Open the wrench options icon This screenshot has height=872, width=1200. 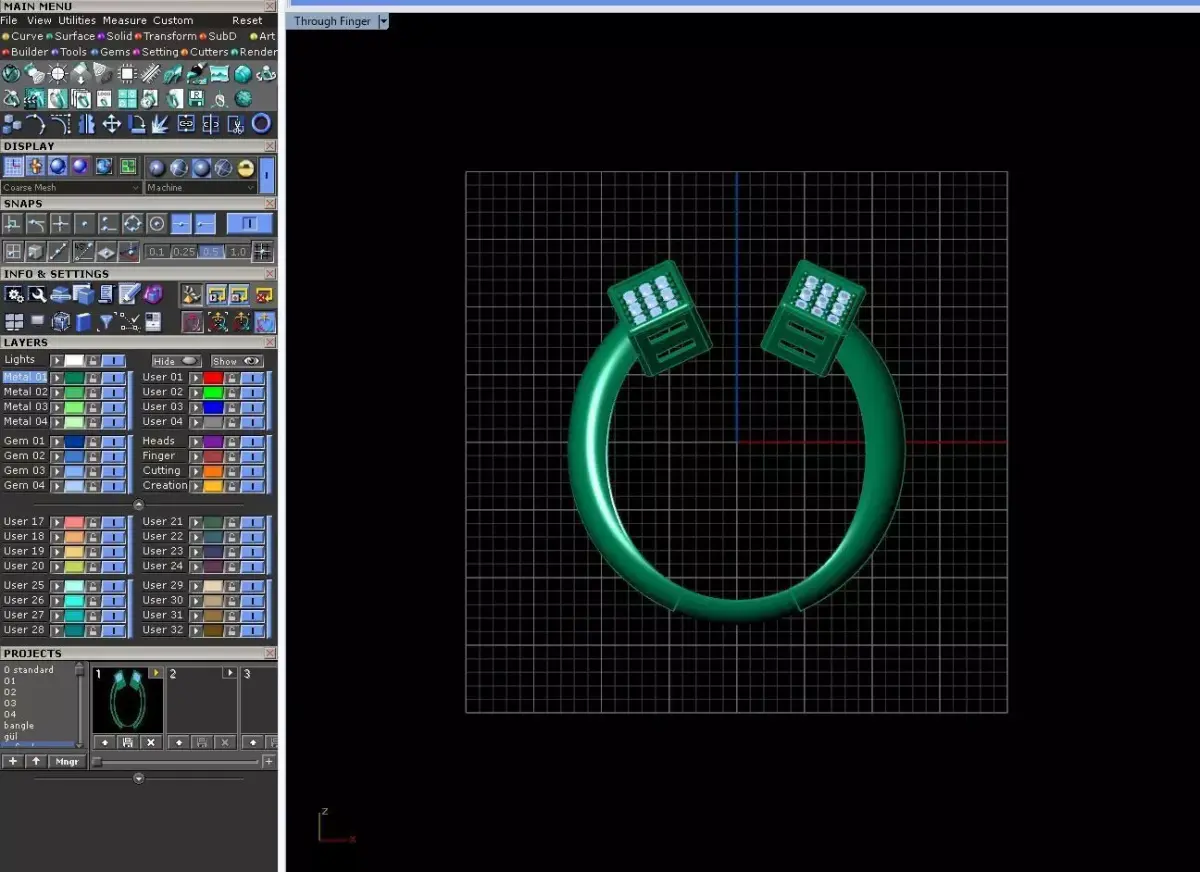click(x=38, y=294)
